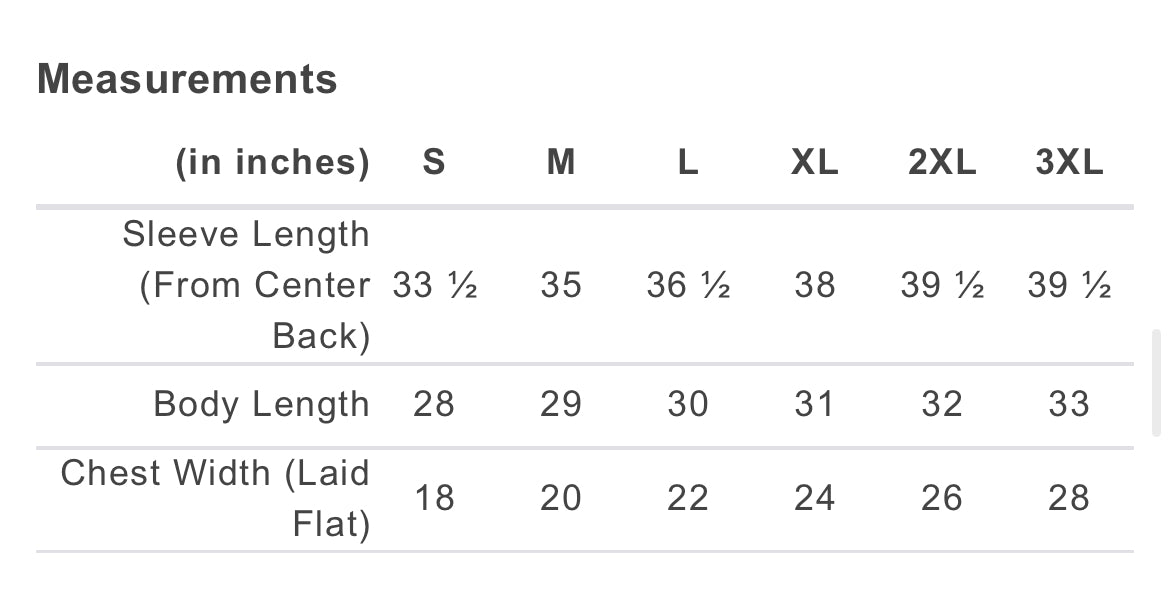Choose the XL size column header
The height and width of the screenshot is (595, 1170).
click(x=814, y=162)
